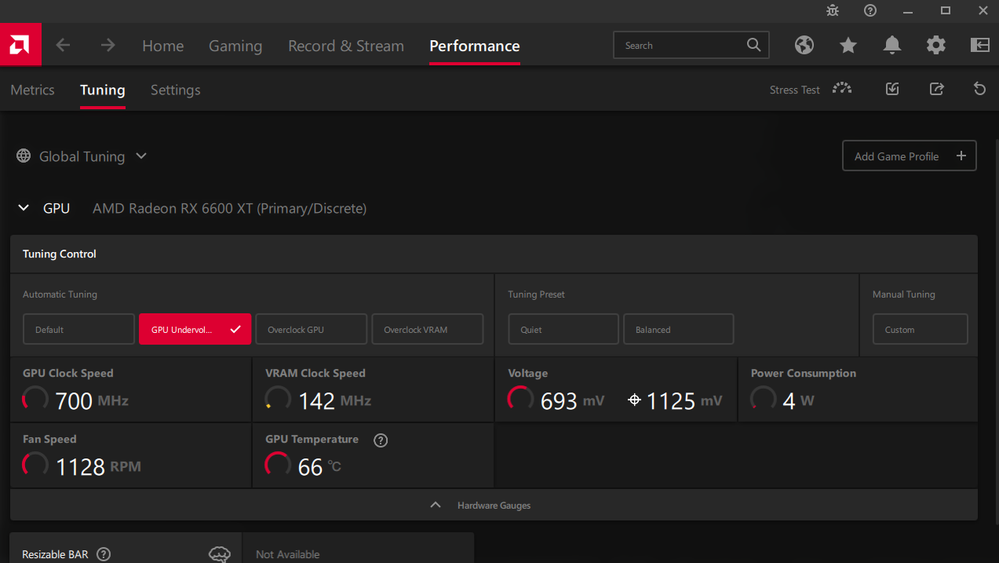Click the bug report icon
The width and height of the screenshot is (999, 563).
(x=833, y=10)
